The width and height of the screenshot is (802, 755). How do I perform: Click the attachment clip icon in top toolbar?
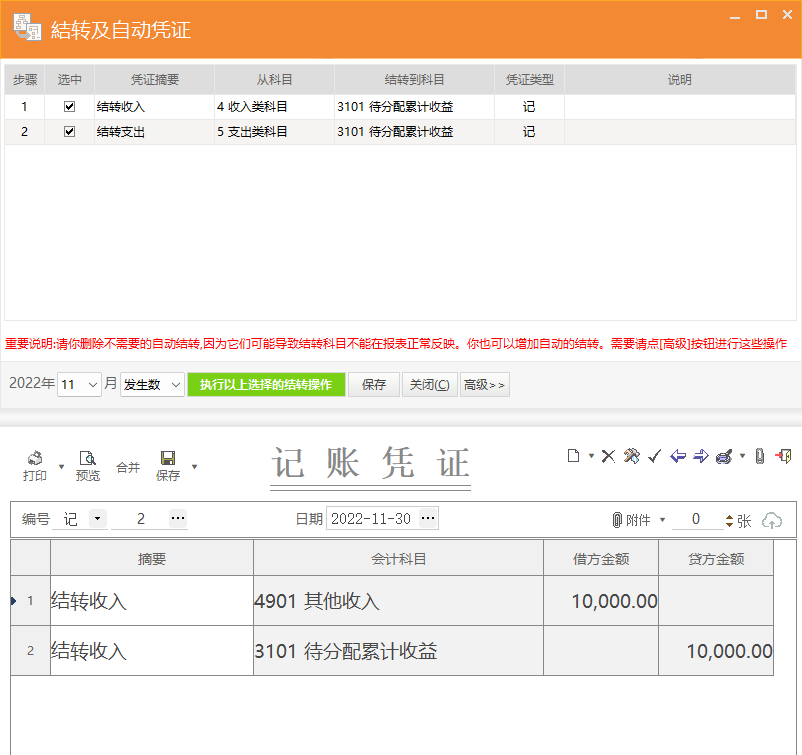pos(760,456)
